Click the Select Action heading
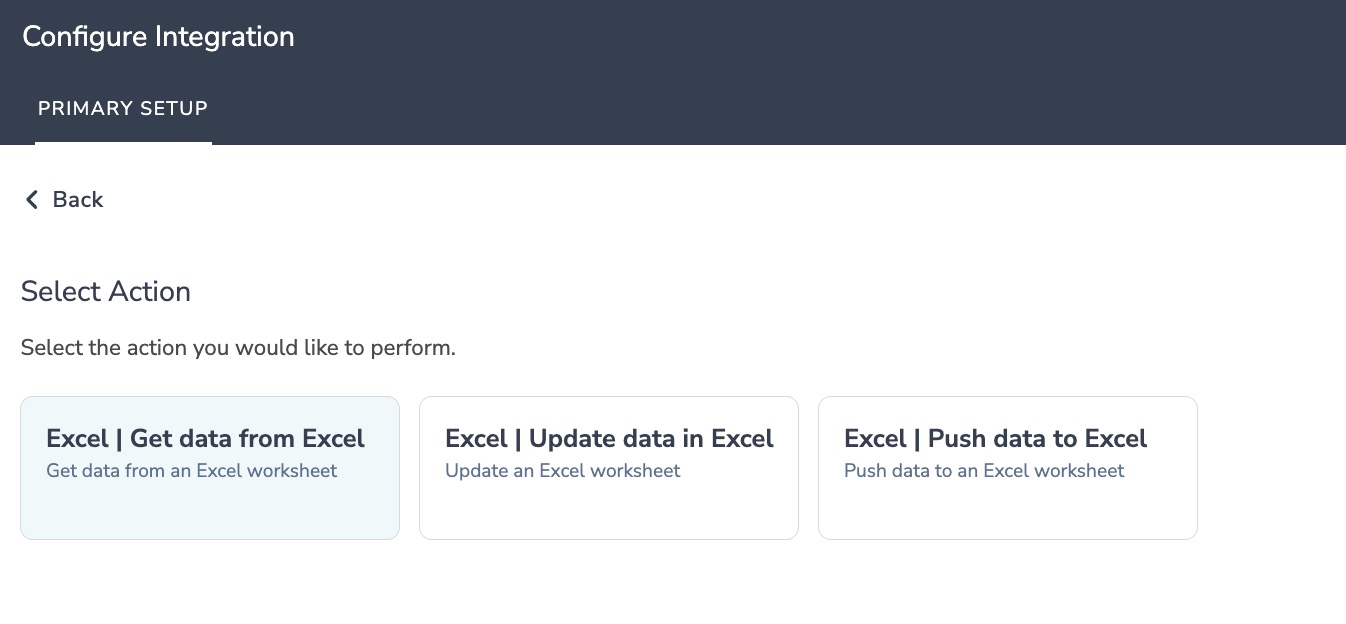 pos(105,292)
